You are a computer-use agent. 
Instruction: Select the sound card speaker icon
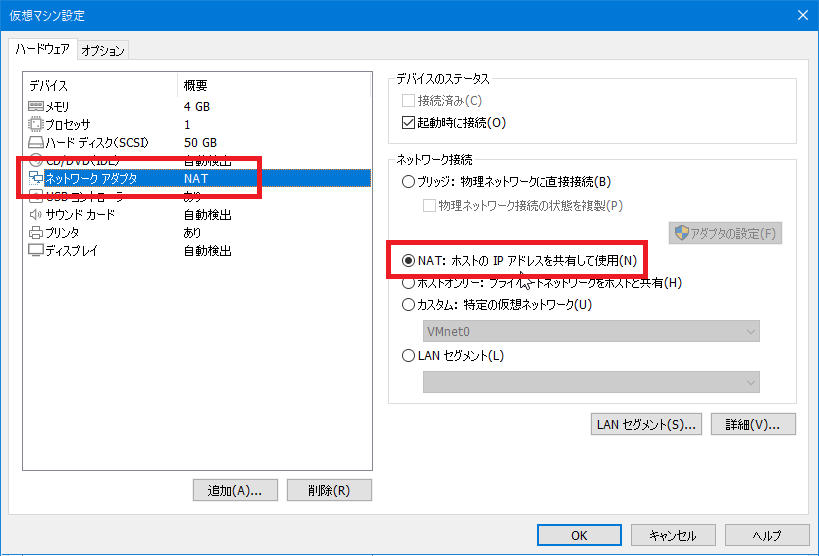36,214
